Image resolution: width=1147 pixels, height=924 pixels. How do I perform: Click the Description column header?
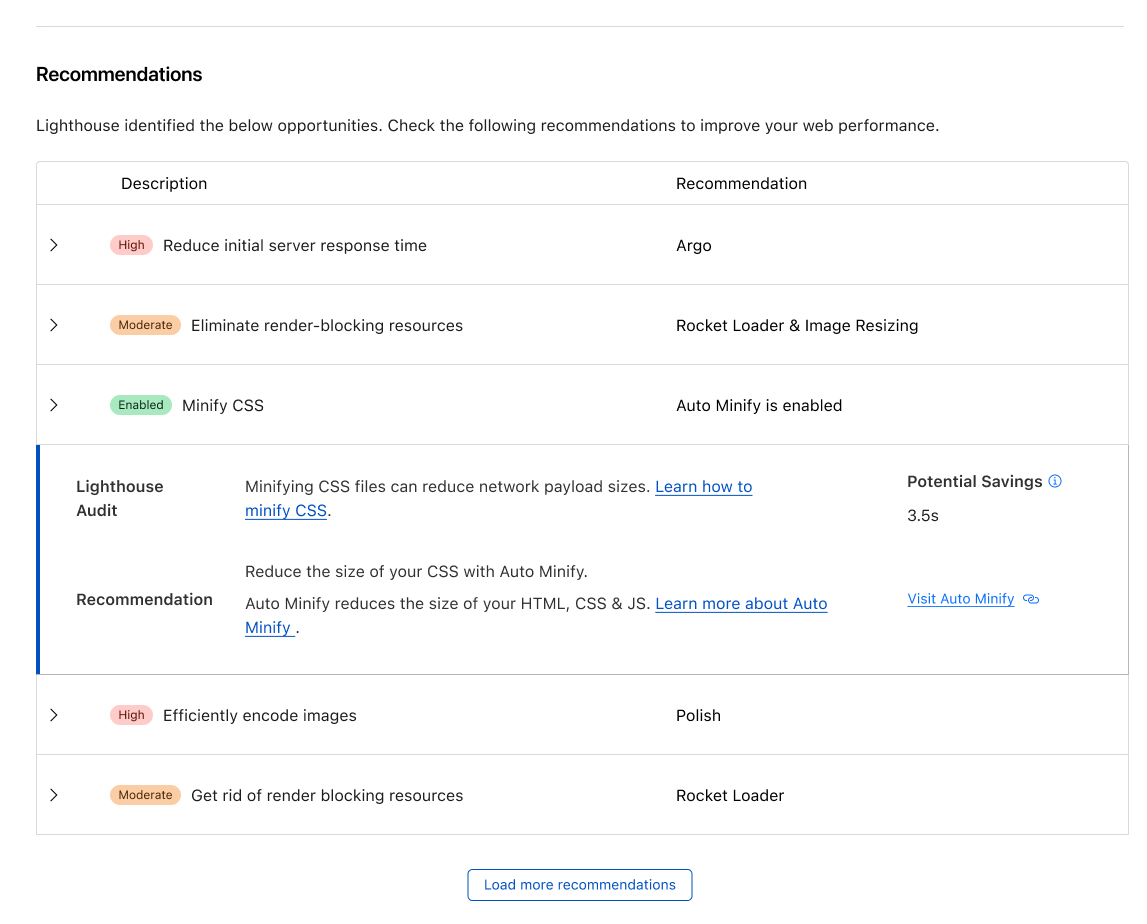click(x=164, y=183)
